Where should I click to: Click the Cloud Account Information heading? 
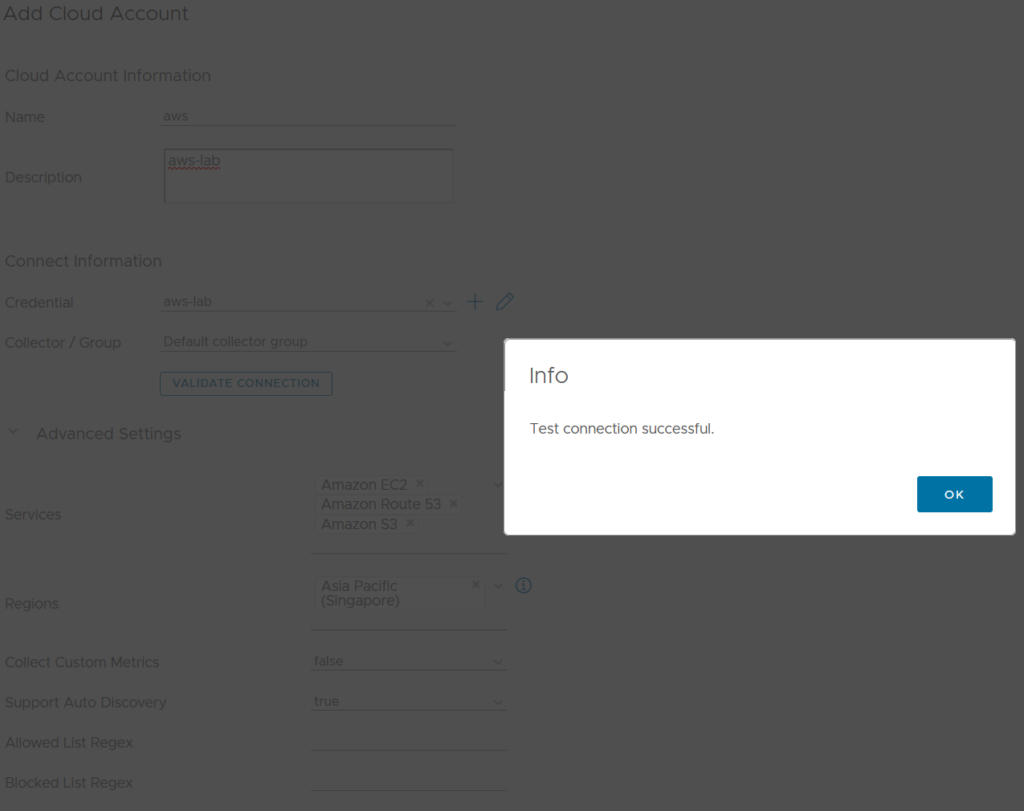click(108, 76)
